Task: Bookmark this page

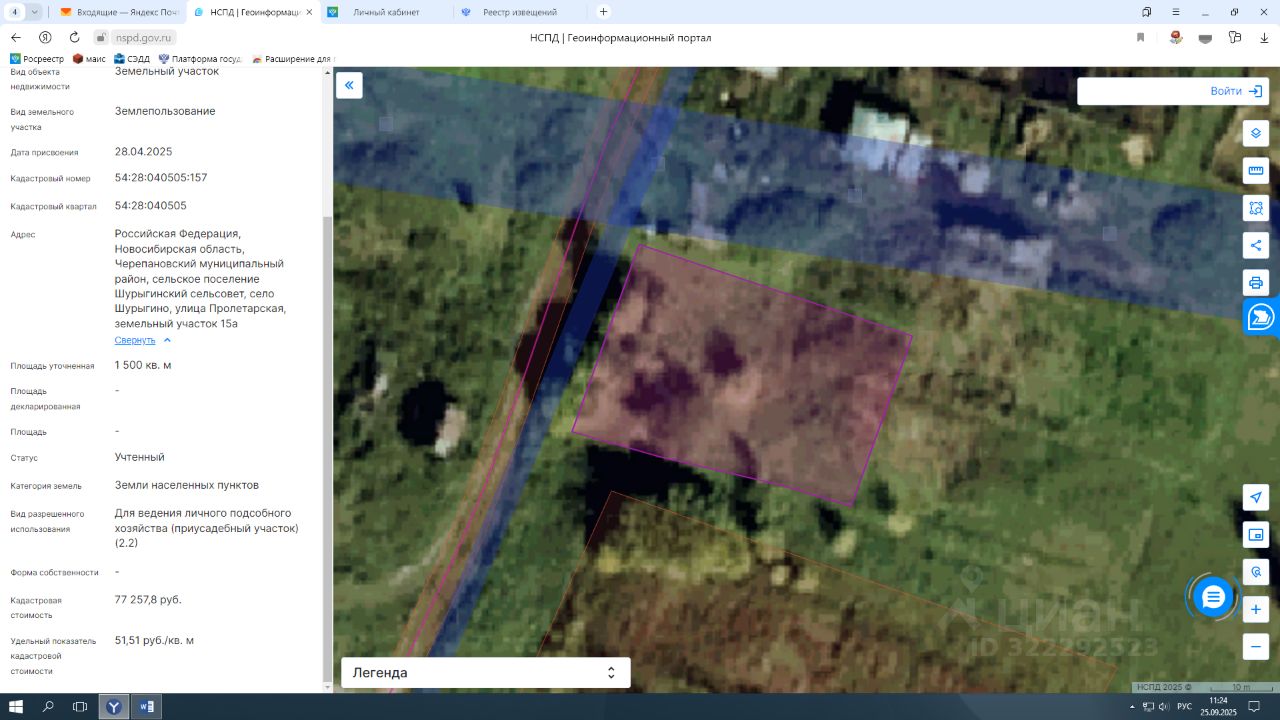Action: (x=1140, y=37)
